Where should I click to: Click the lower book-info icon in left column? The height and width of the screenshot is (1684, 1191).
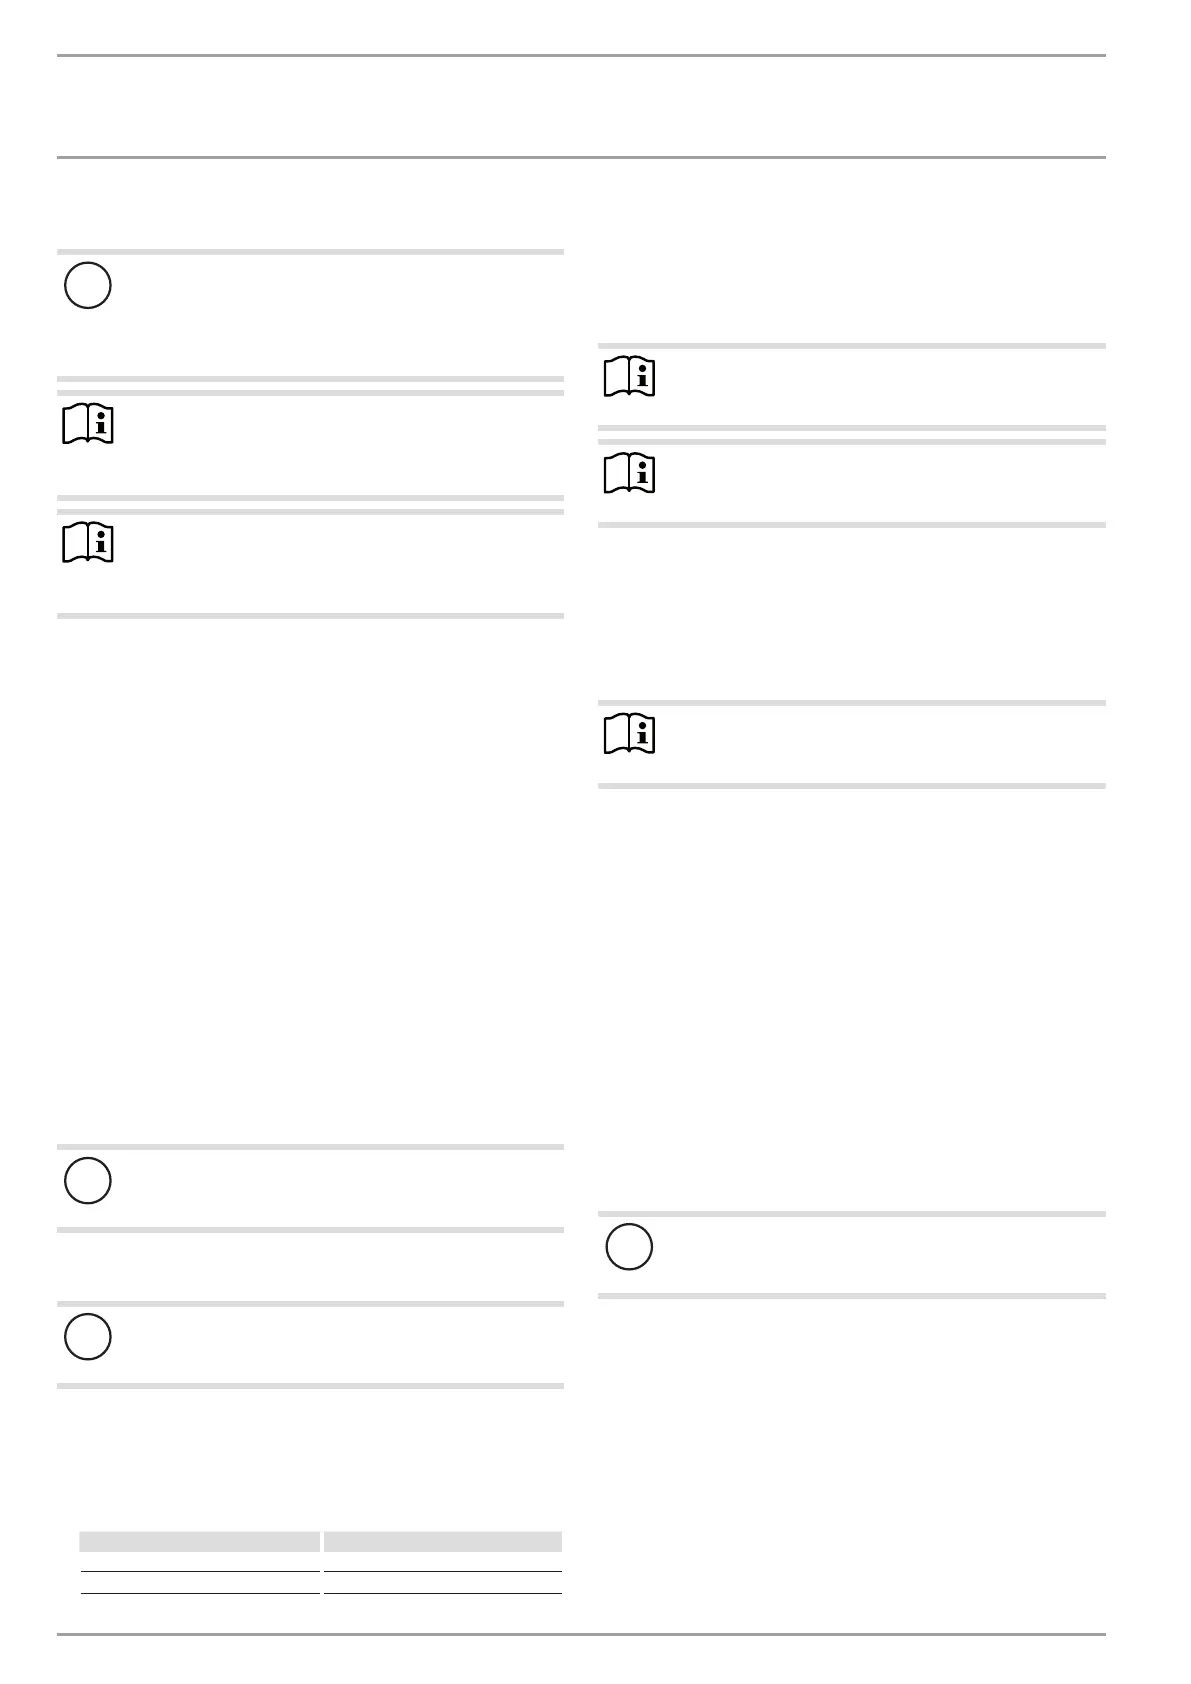click(x=88, y=543)
